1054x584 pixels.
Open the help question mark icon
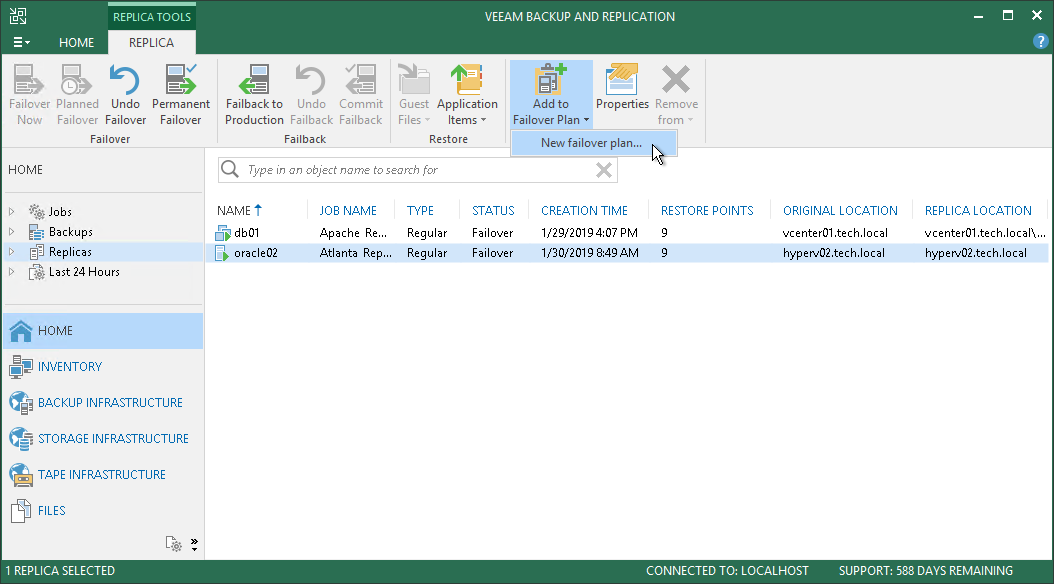1040,42
